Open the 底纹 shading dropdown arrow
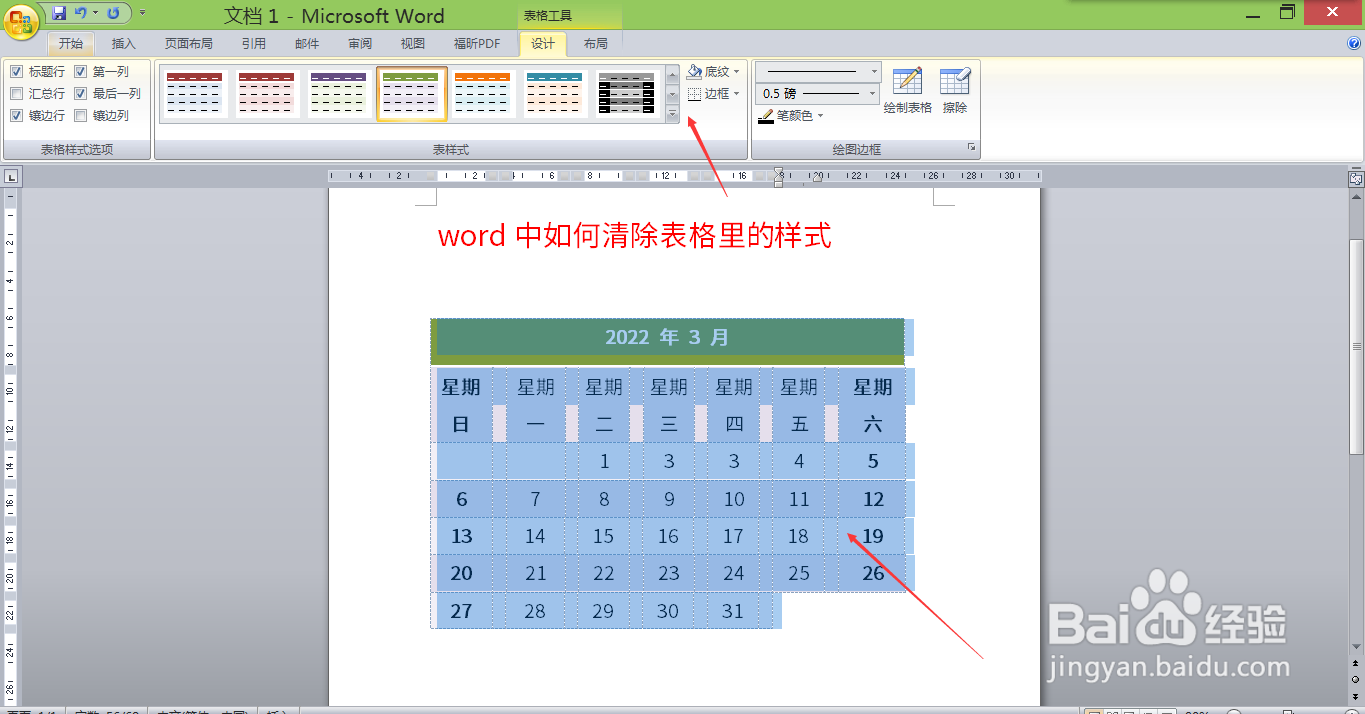The image size is (1365, 714). (x=737, y=72)
